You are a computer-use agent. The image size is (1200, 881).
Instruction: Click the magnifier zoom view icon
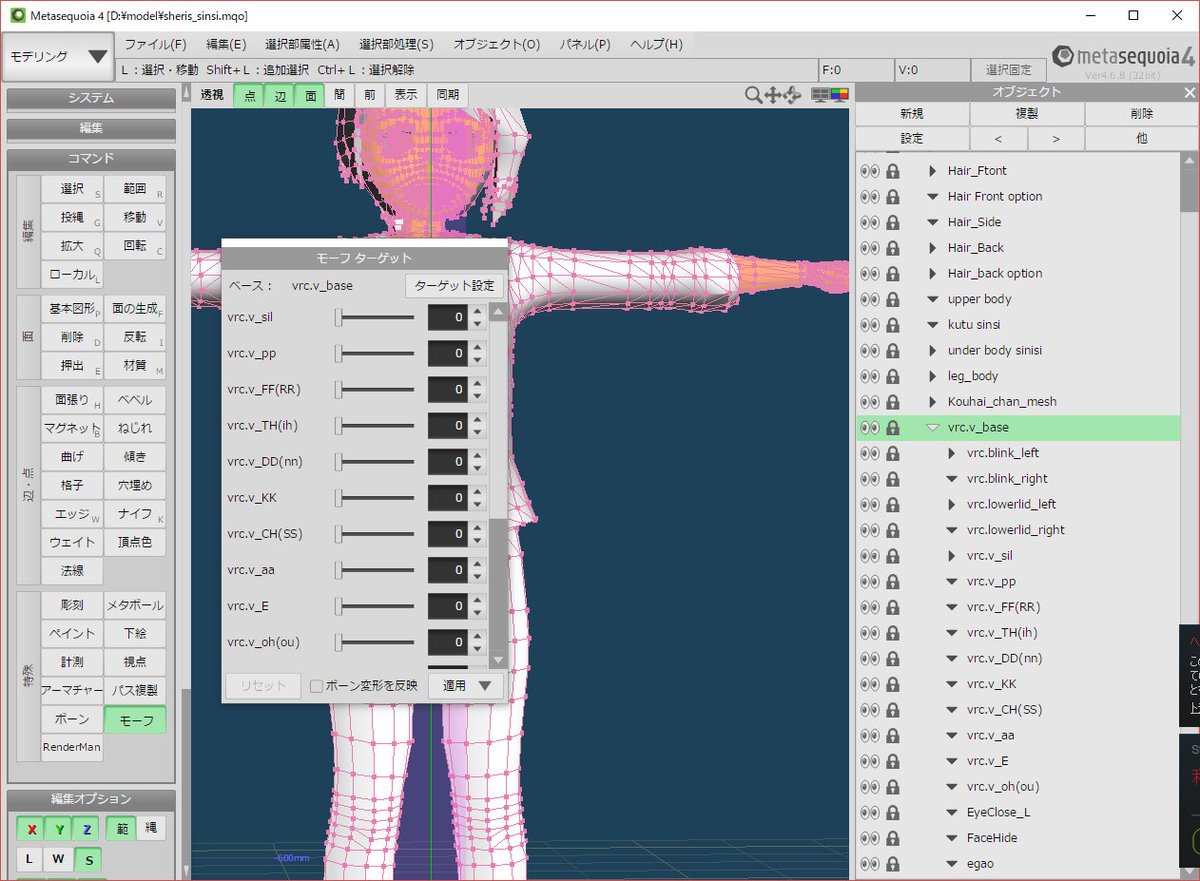click(x=753, y=94)
